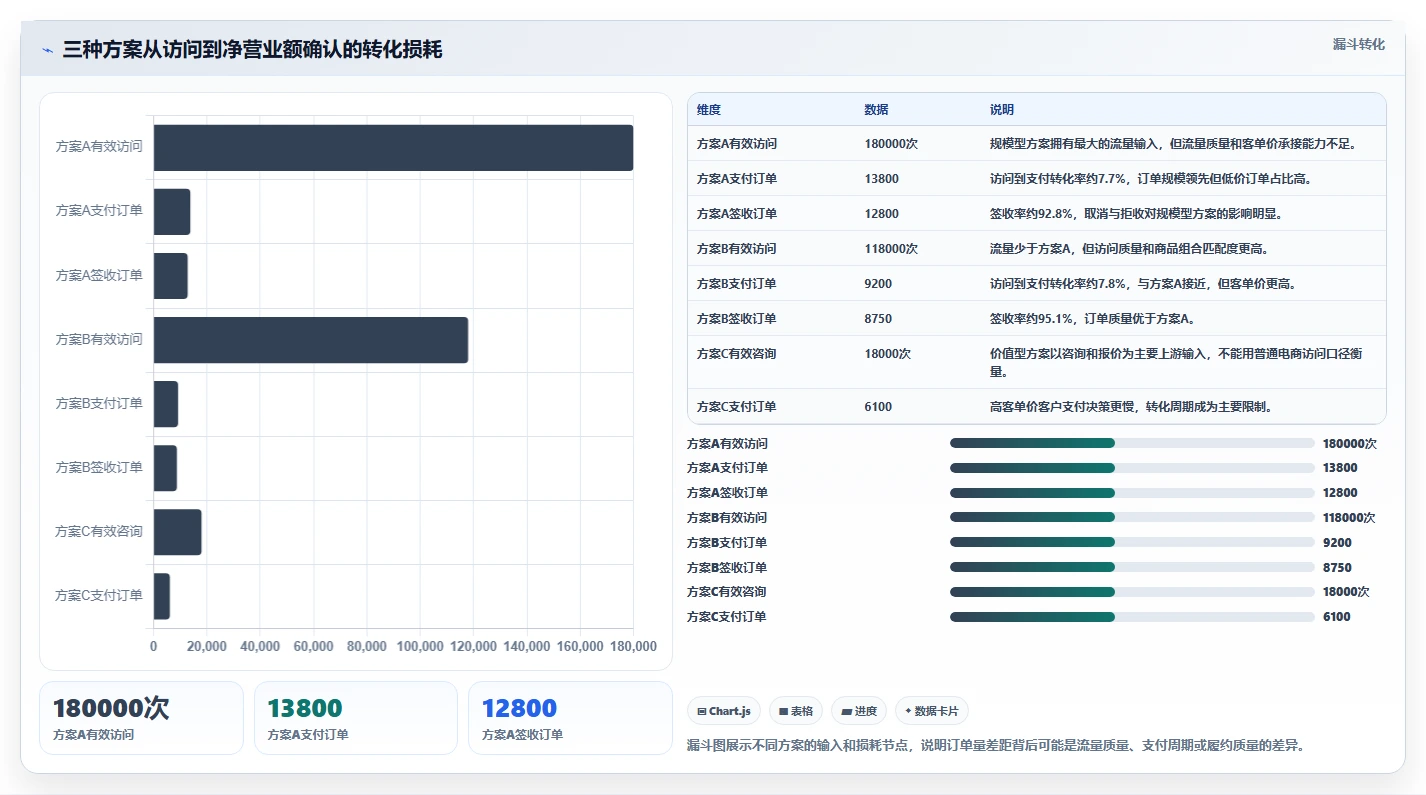The image size is (1426, 795).
Task: Click the 180,000 x-axis tick label
Action: (632, 647)
